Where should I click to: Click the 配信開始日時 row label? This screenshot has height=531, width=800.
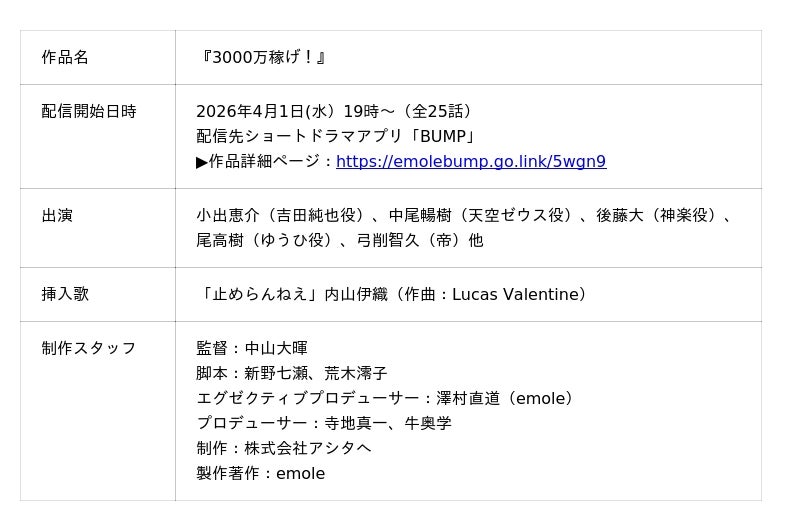coord(89,111)
